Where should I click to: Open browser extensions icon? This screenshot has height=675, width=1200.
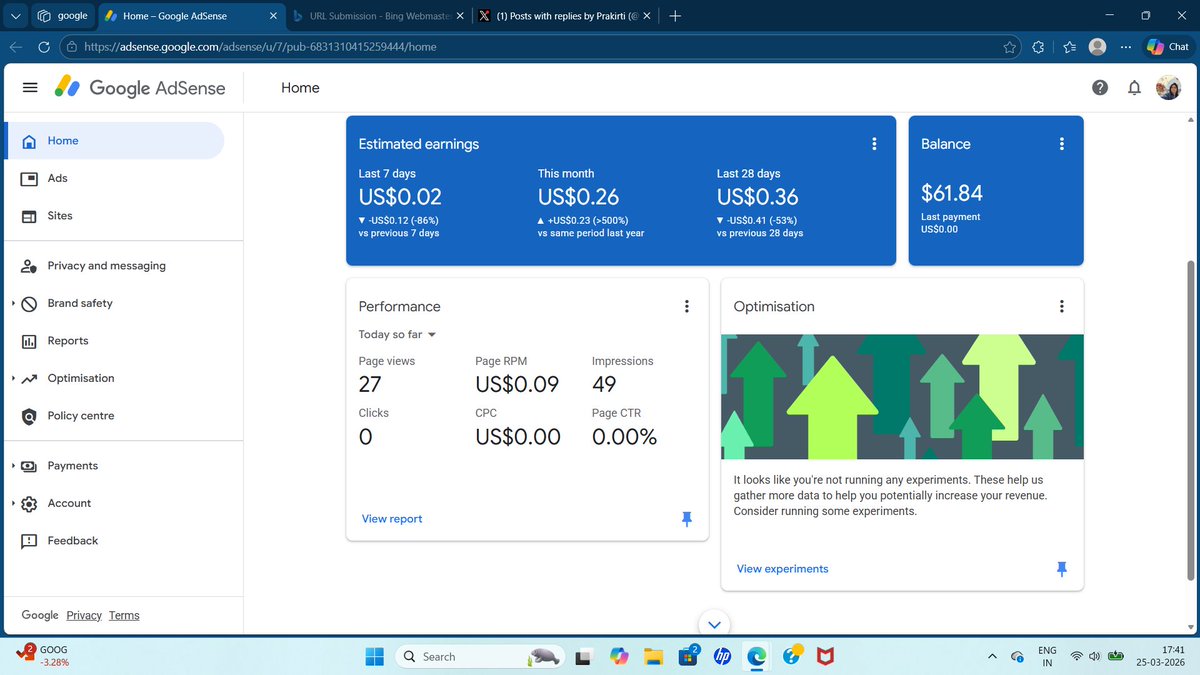pos(1038,47)
